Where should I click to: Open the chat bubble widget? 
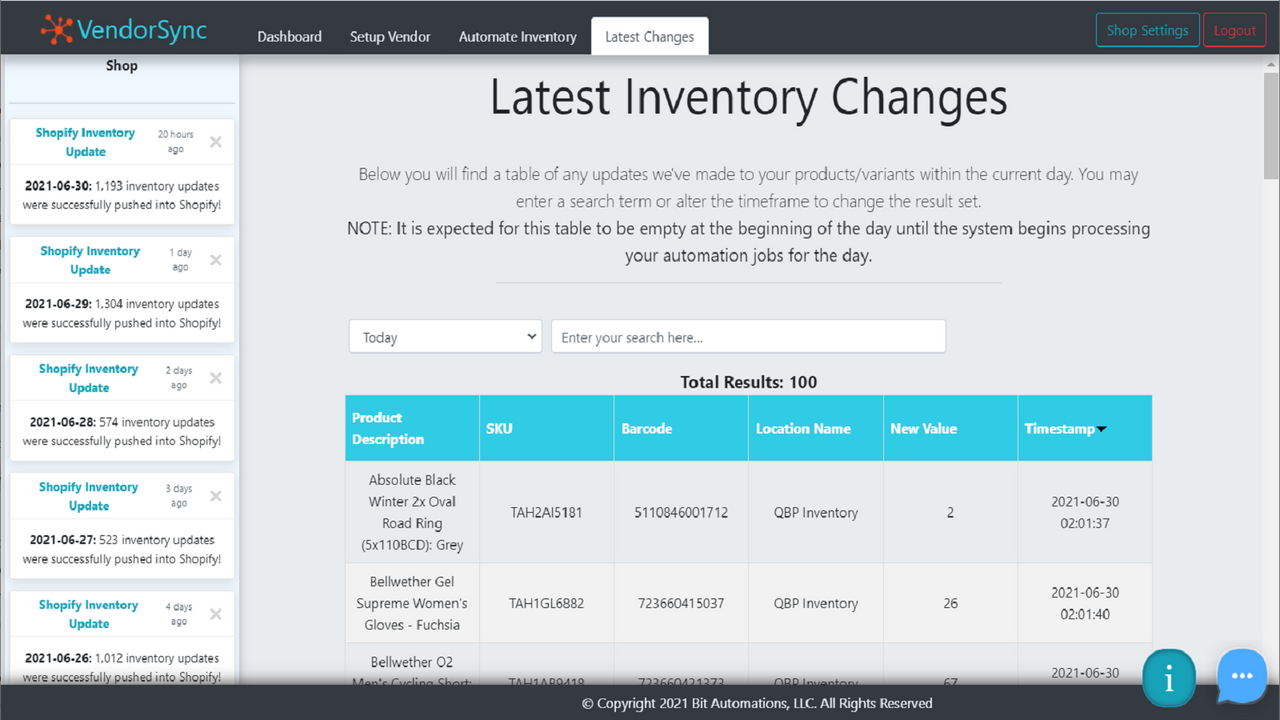[x=1243, y=676]
